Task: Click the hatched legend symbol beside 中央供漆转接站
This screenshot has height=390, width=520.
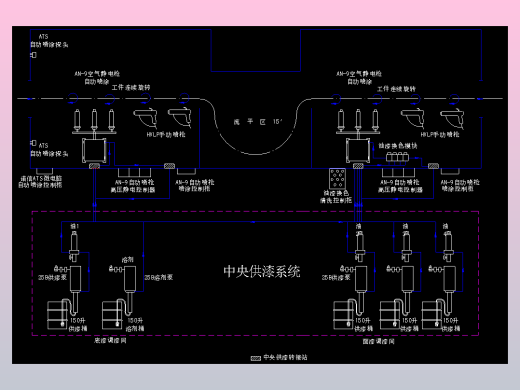Action: (256, 358)
